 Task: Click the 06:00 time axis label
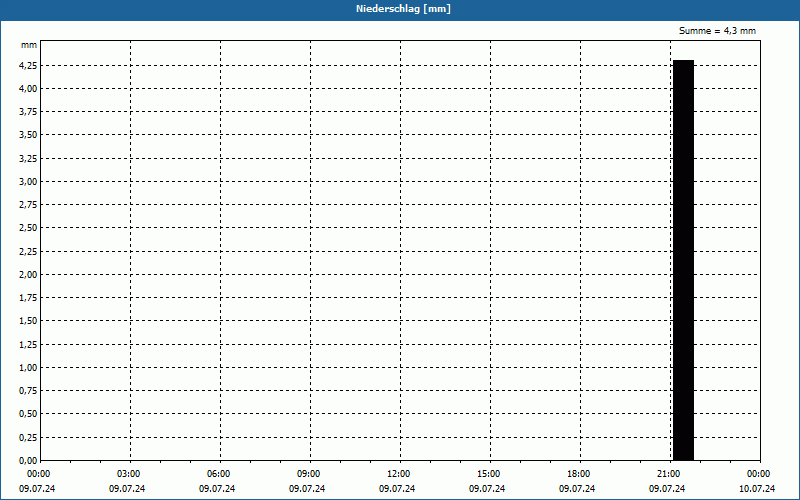click(x=218, y=474)
